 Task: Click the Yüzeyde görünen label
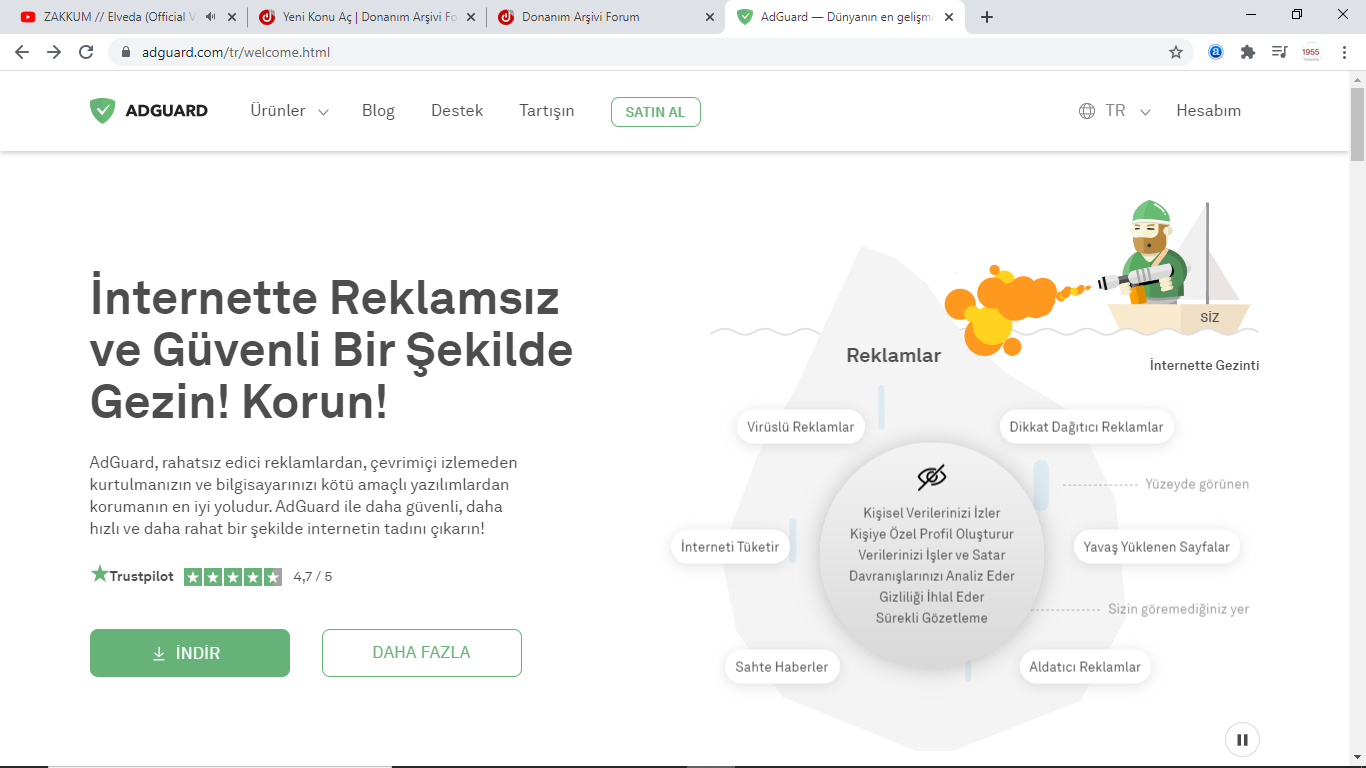1197,484
